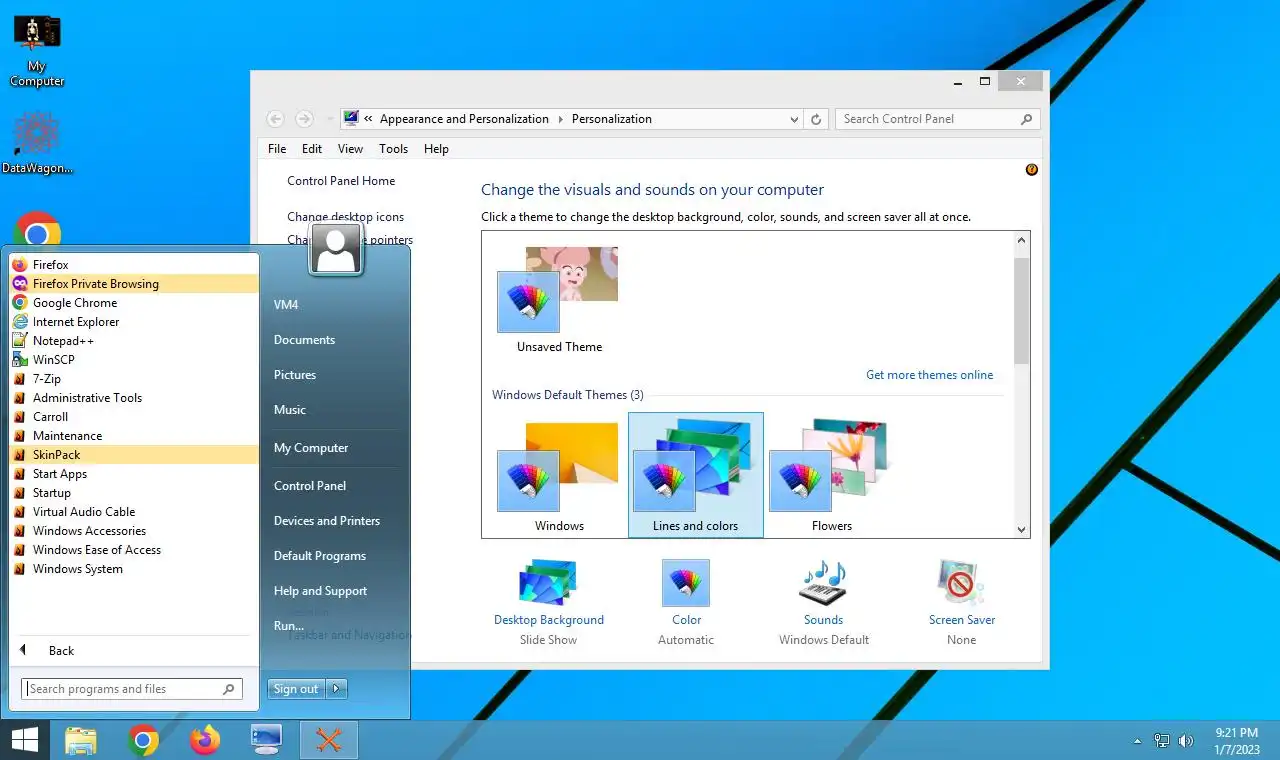The width and height of the screenshot is (1280, 760).
Task: Click the forward navigation arrow
Action: coord(305,119)
